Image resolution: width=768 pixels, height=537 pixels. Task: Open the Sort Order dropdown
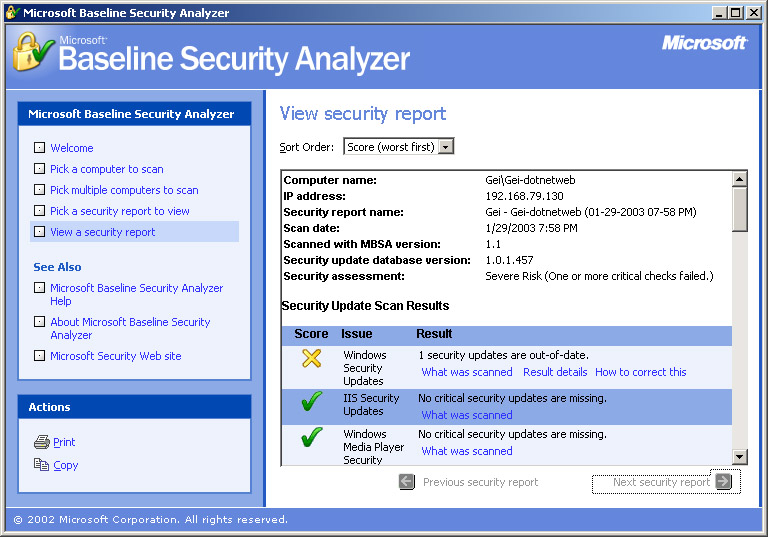(446, 147)
